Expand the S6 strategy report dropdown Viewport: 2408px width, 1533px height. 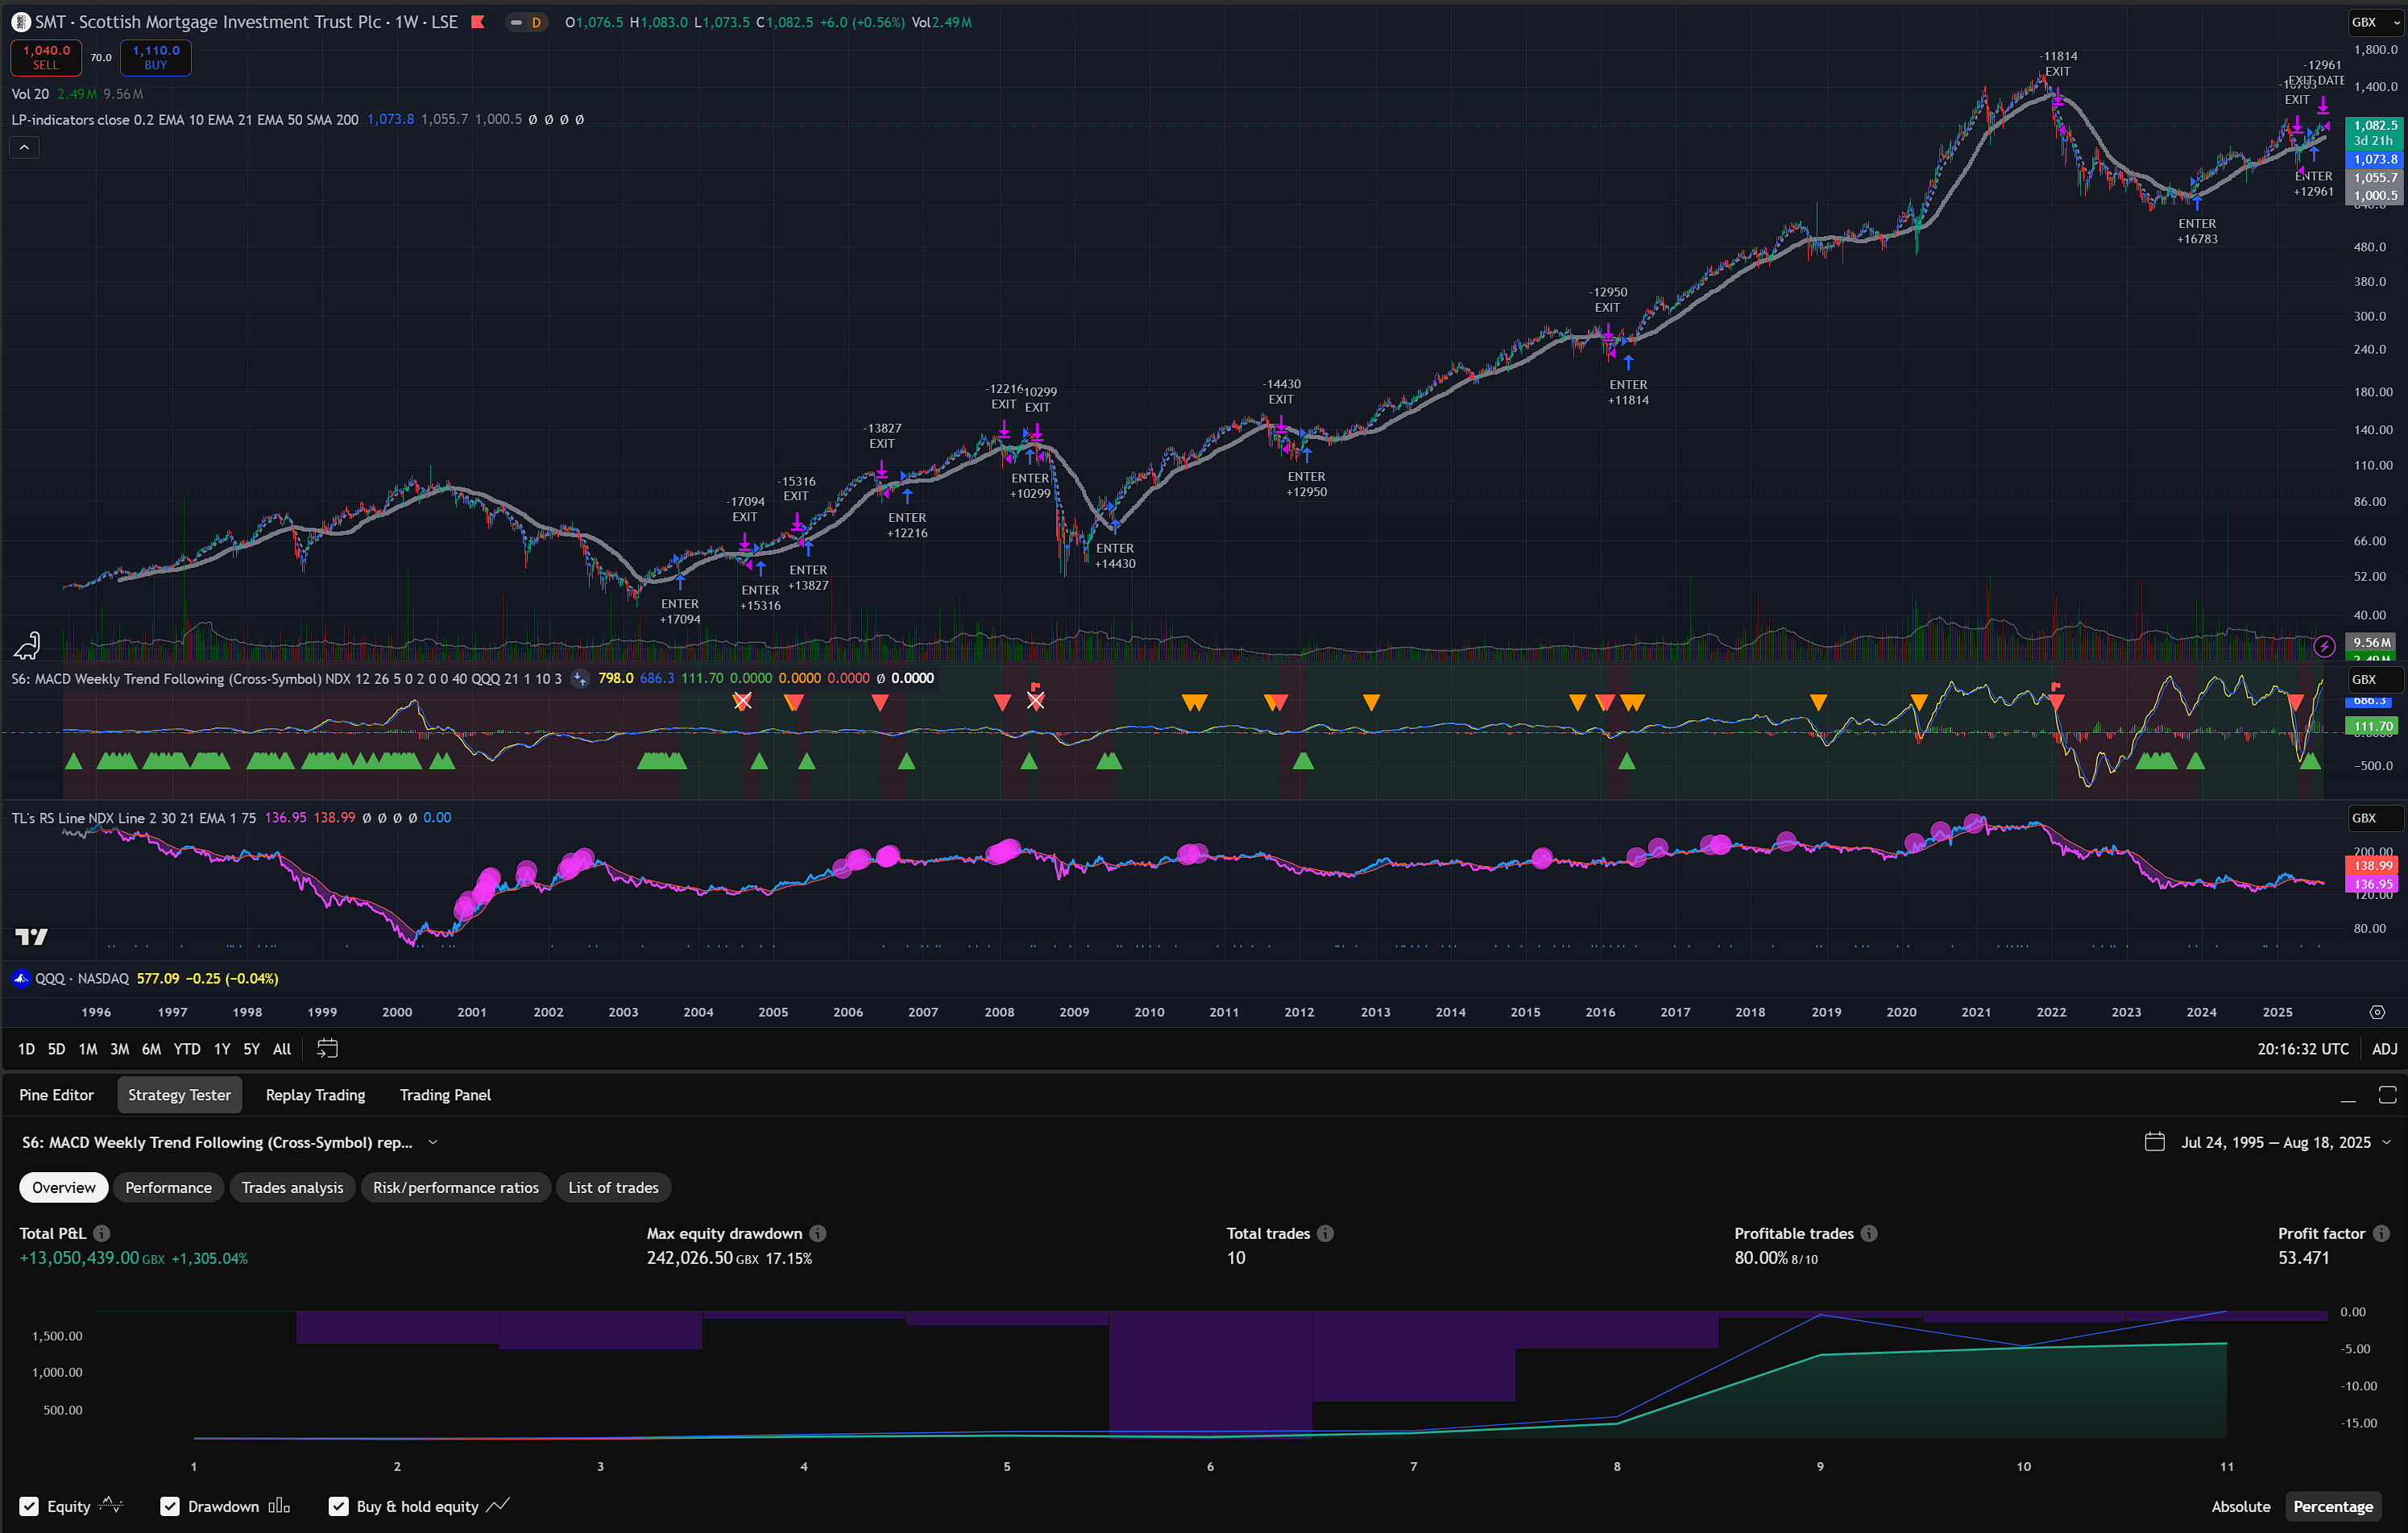click(x=433, y=1142)
